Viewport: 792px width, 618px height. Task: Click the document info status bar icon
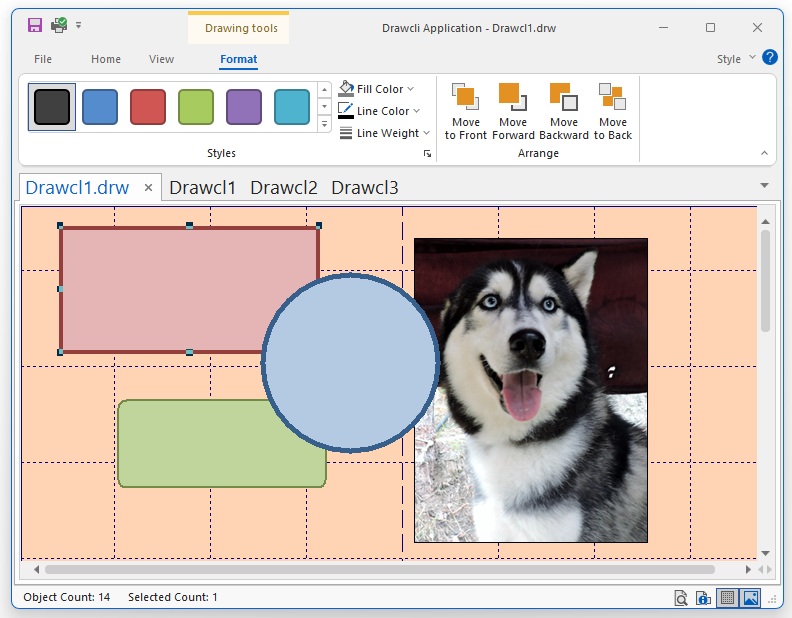704,598
